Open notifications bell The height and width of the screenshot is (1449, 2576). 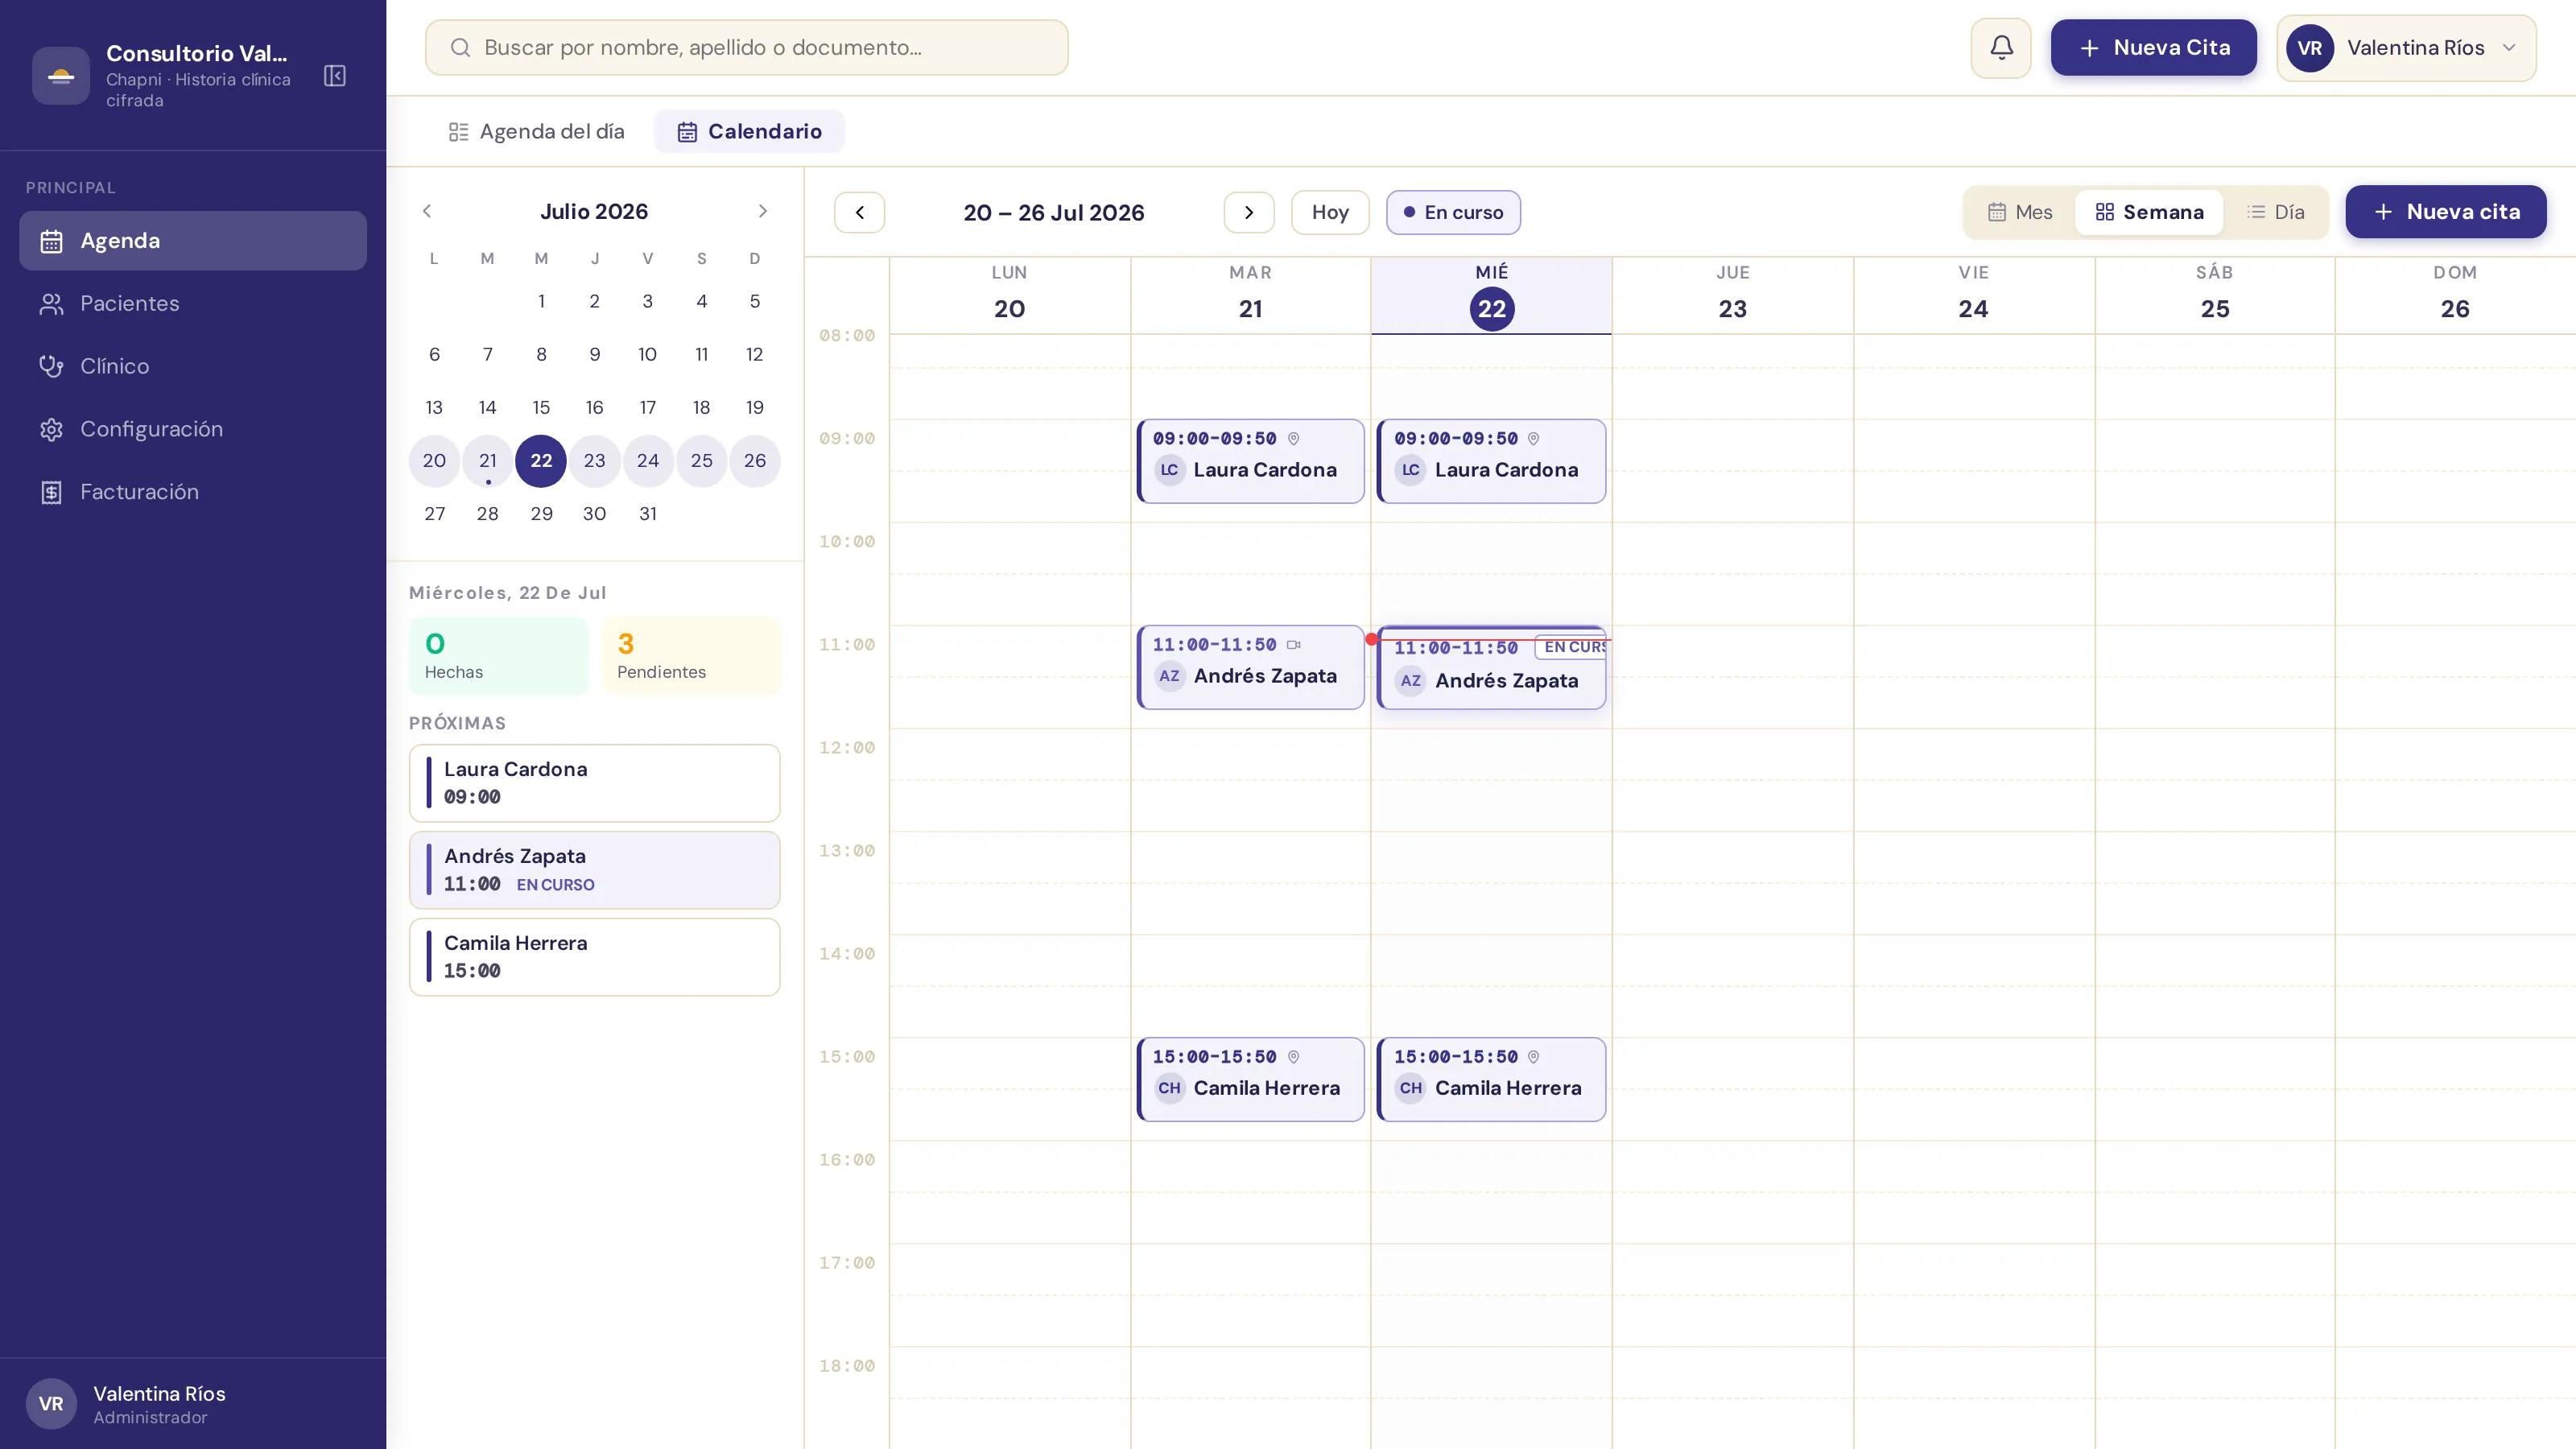[x=2001, y=48]
